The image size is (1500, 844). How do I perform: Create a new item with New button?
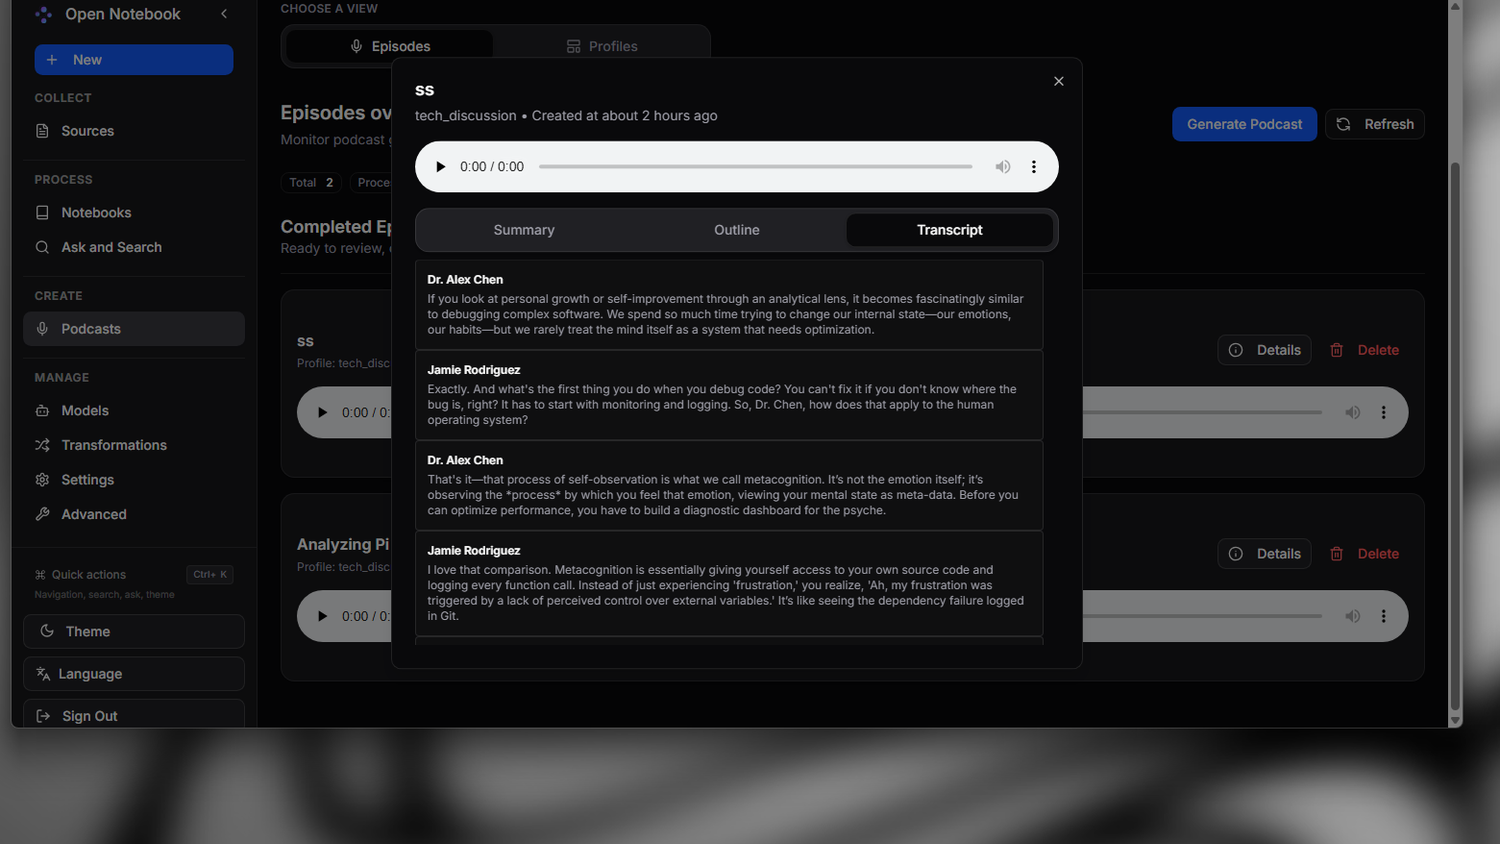coord(134,60)
